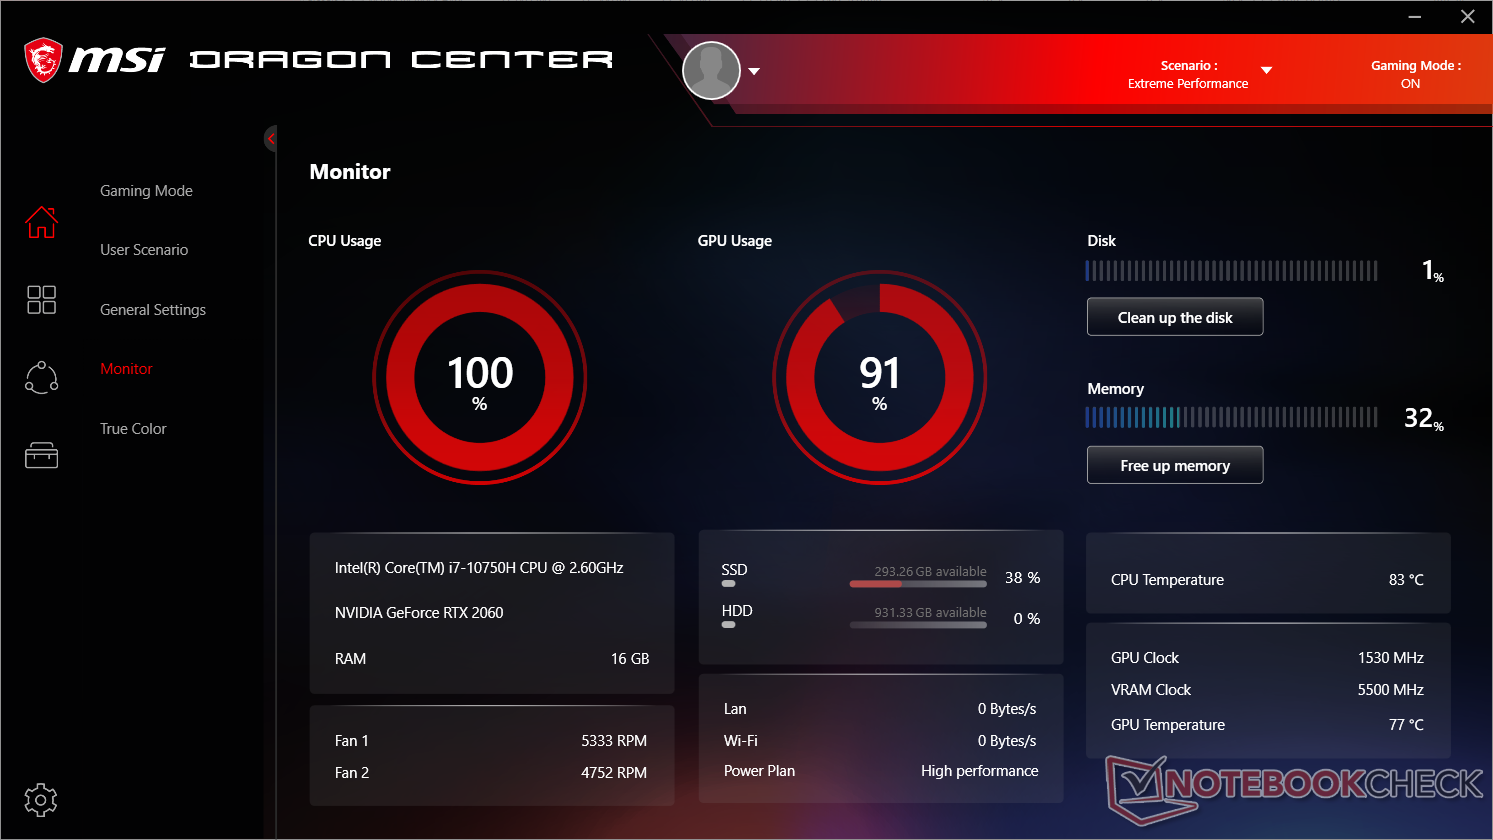Click the Fan 1 speed 5333 RPM
Screen dimensions: 1493x840
pos(614,741)
